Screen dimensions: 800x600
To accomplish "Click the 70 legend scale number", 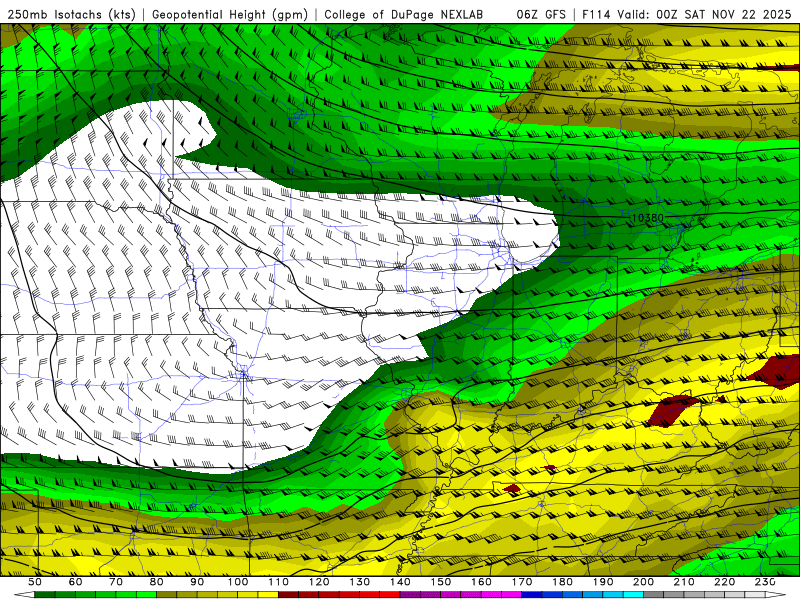I will click(x=116, y=582).
